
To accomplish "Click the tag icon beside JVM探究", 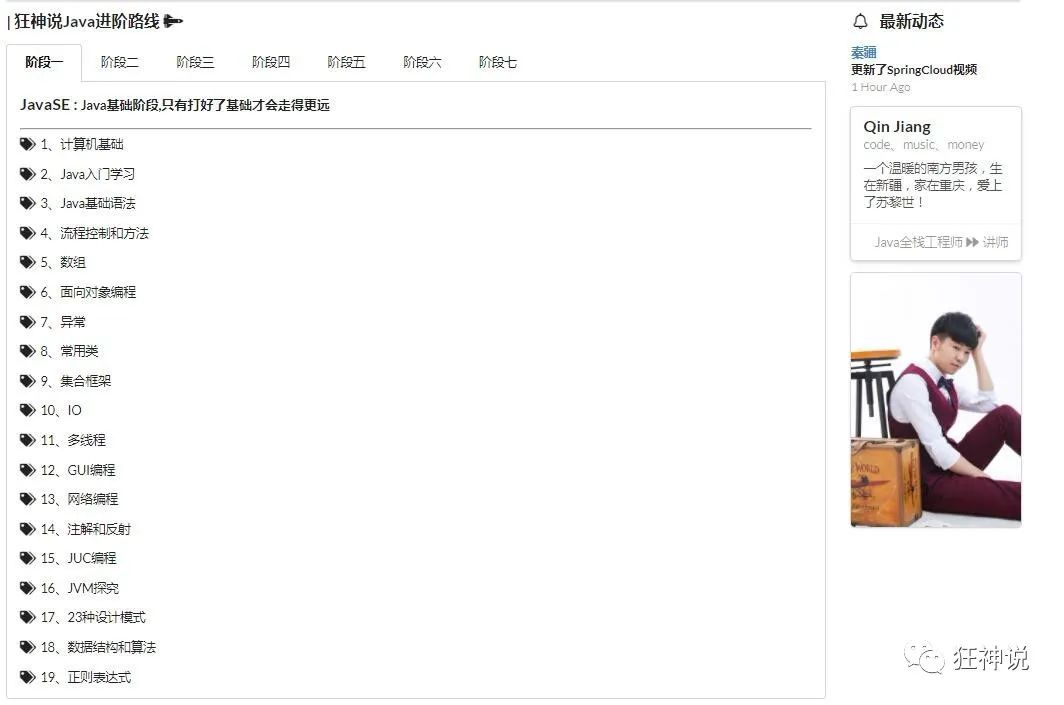I will pyautogui.click(x=28, y=588).
